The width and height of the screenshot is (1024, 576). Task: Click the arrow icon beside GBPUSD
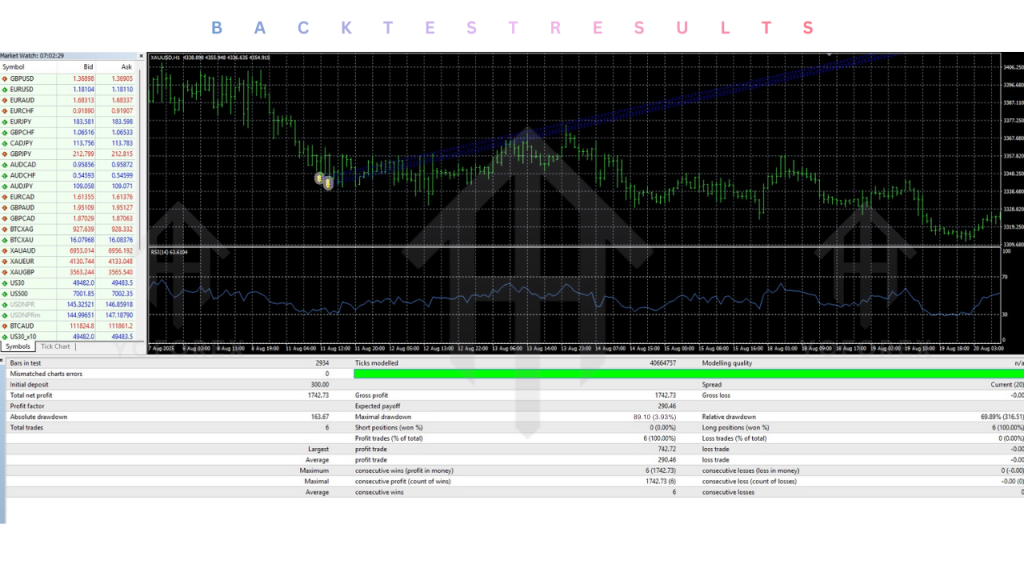pos(5,78)
